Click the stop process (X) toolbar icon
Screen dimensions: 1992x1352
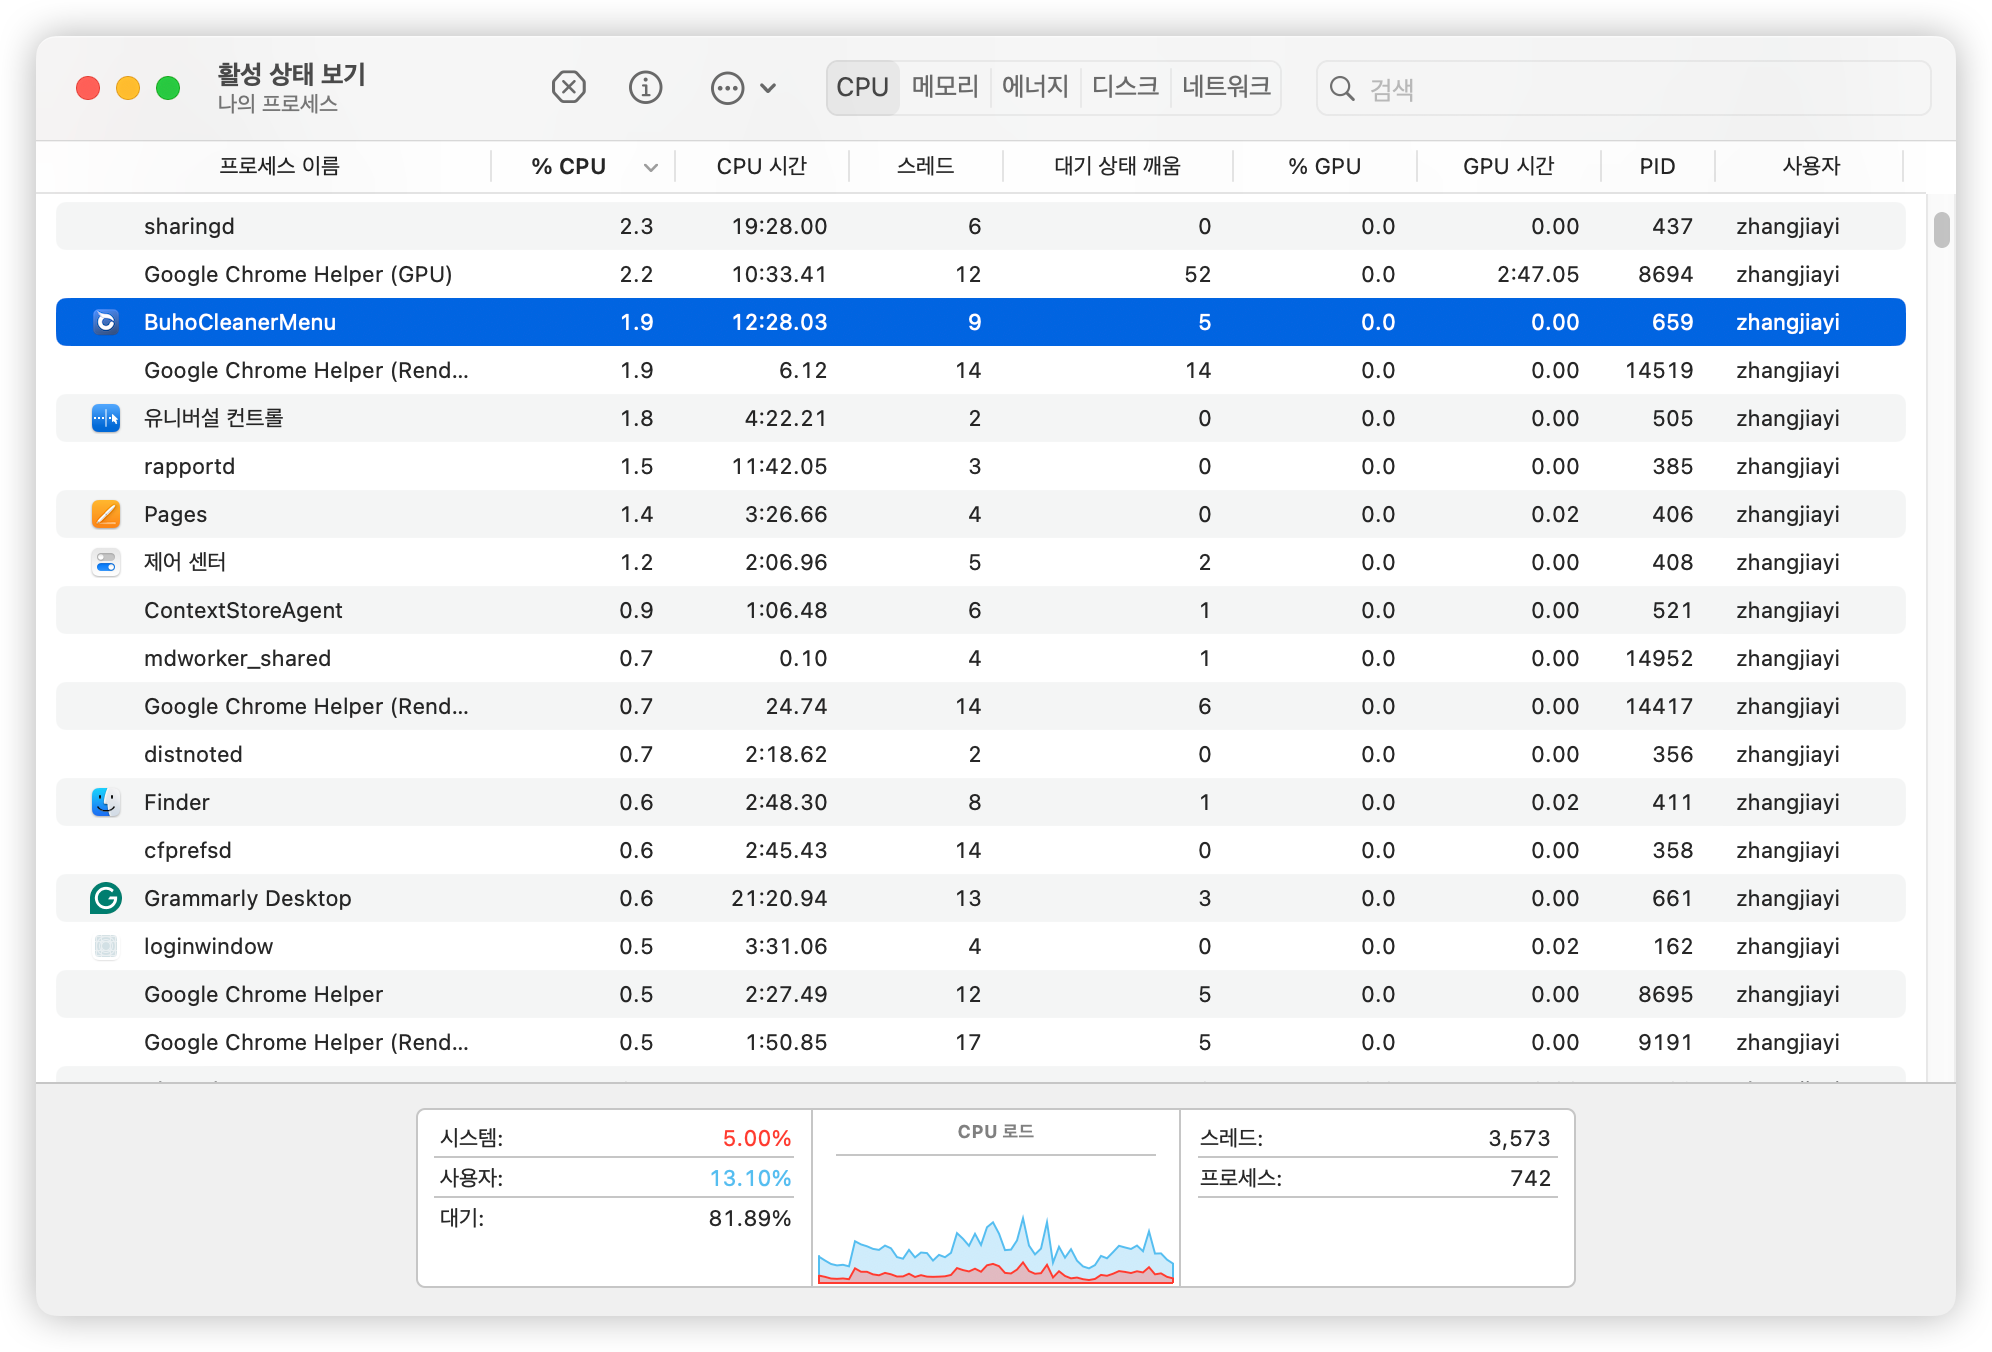pyautogui.click(x=568, y=88)
